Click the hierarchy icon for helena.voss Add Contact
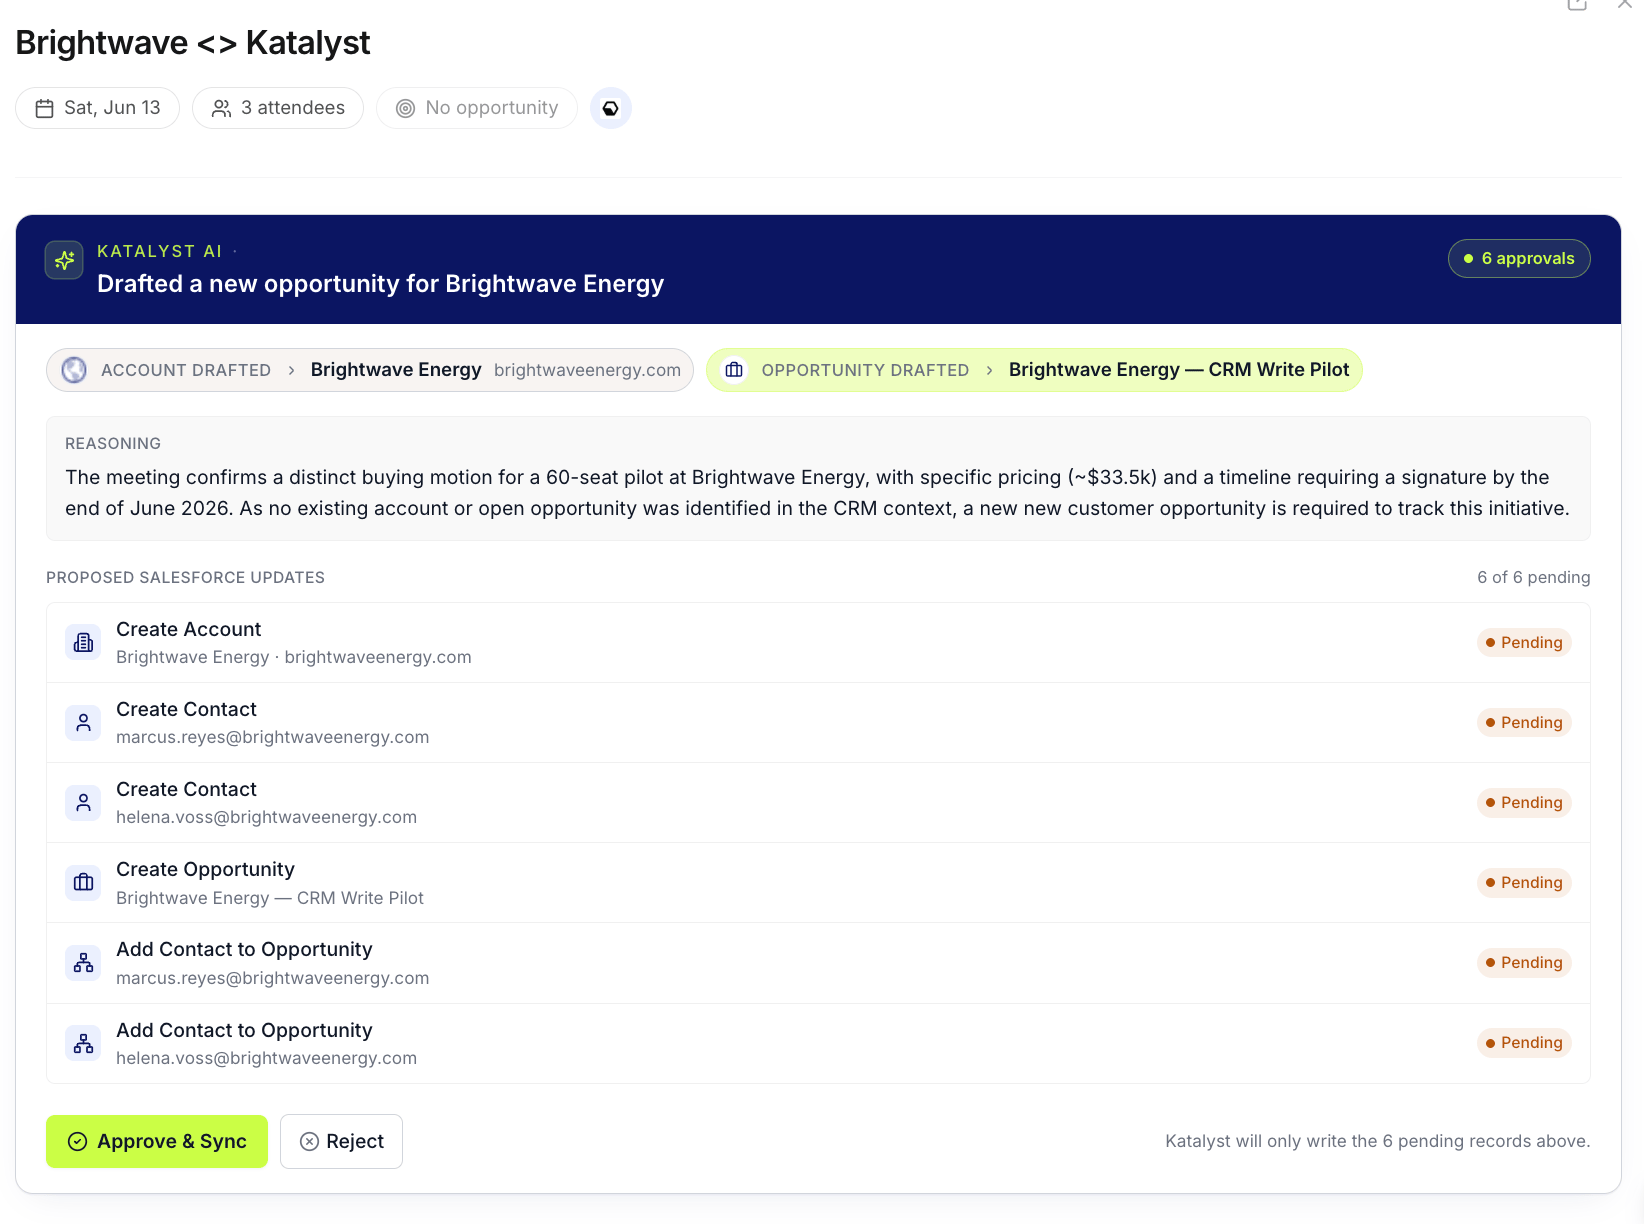1644x1224 pixels. pyautogui.click(x=84, y=1043)
